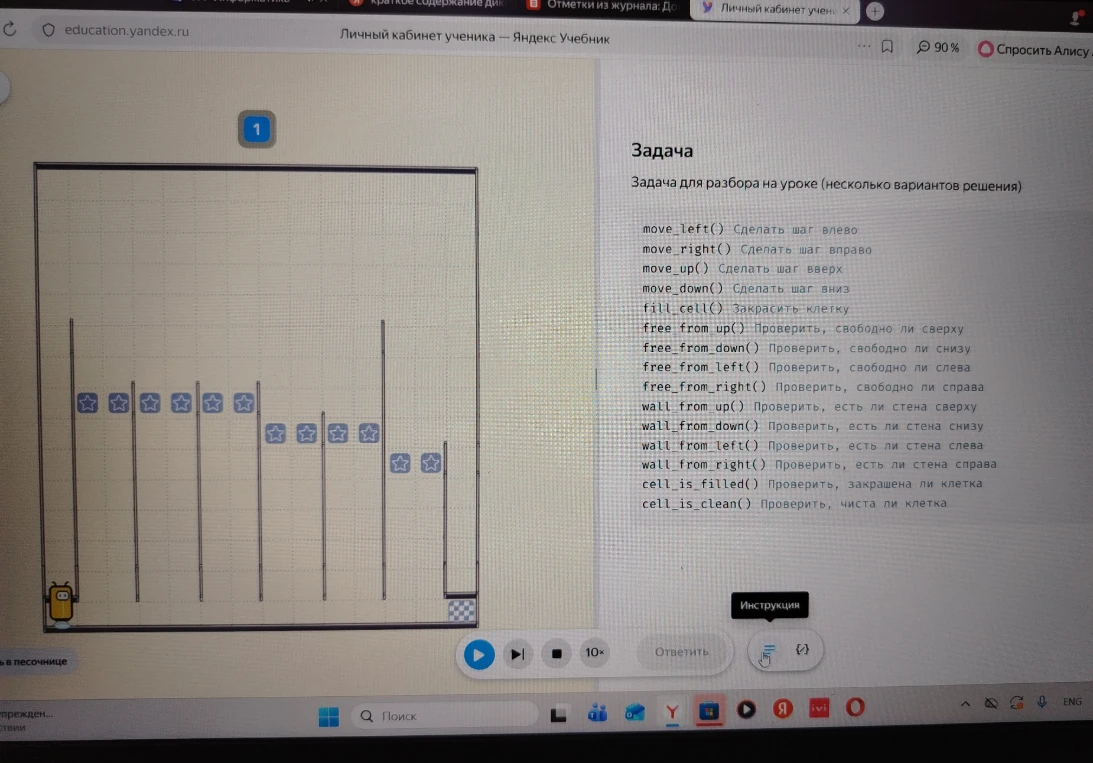Click the move_down() command line
1093x763 pixels.
746,288
